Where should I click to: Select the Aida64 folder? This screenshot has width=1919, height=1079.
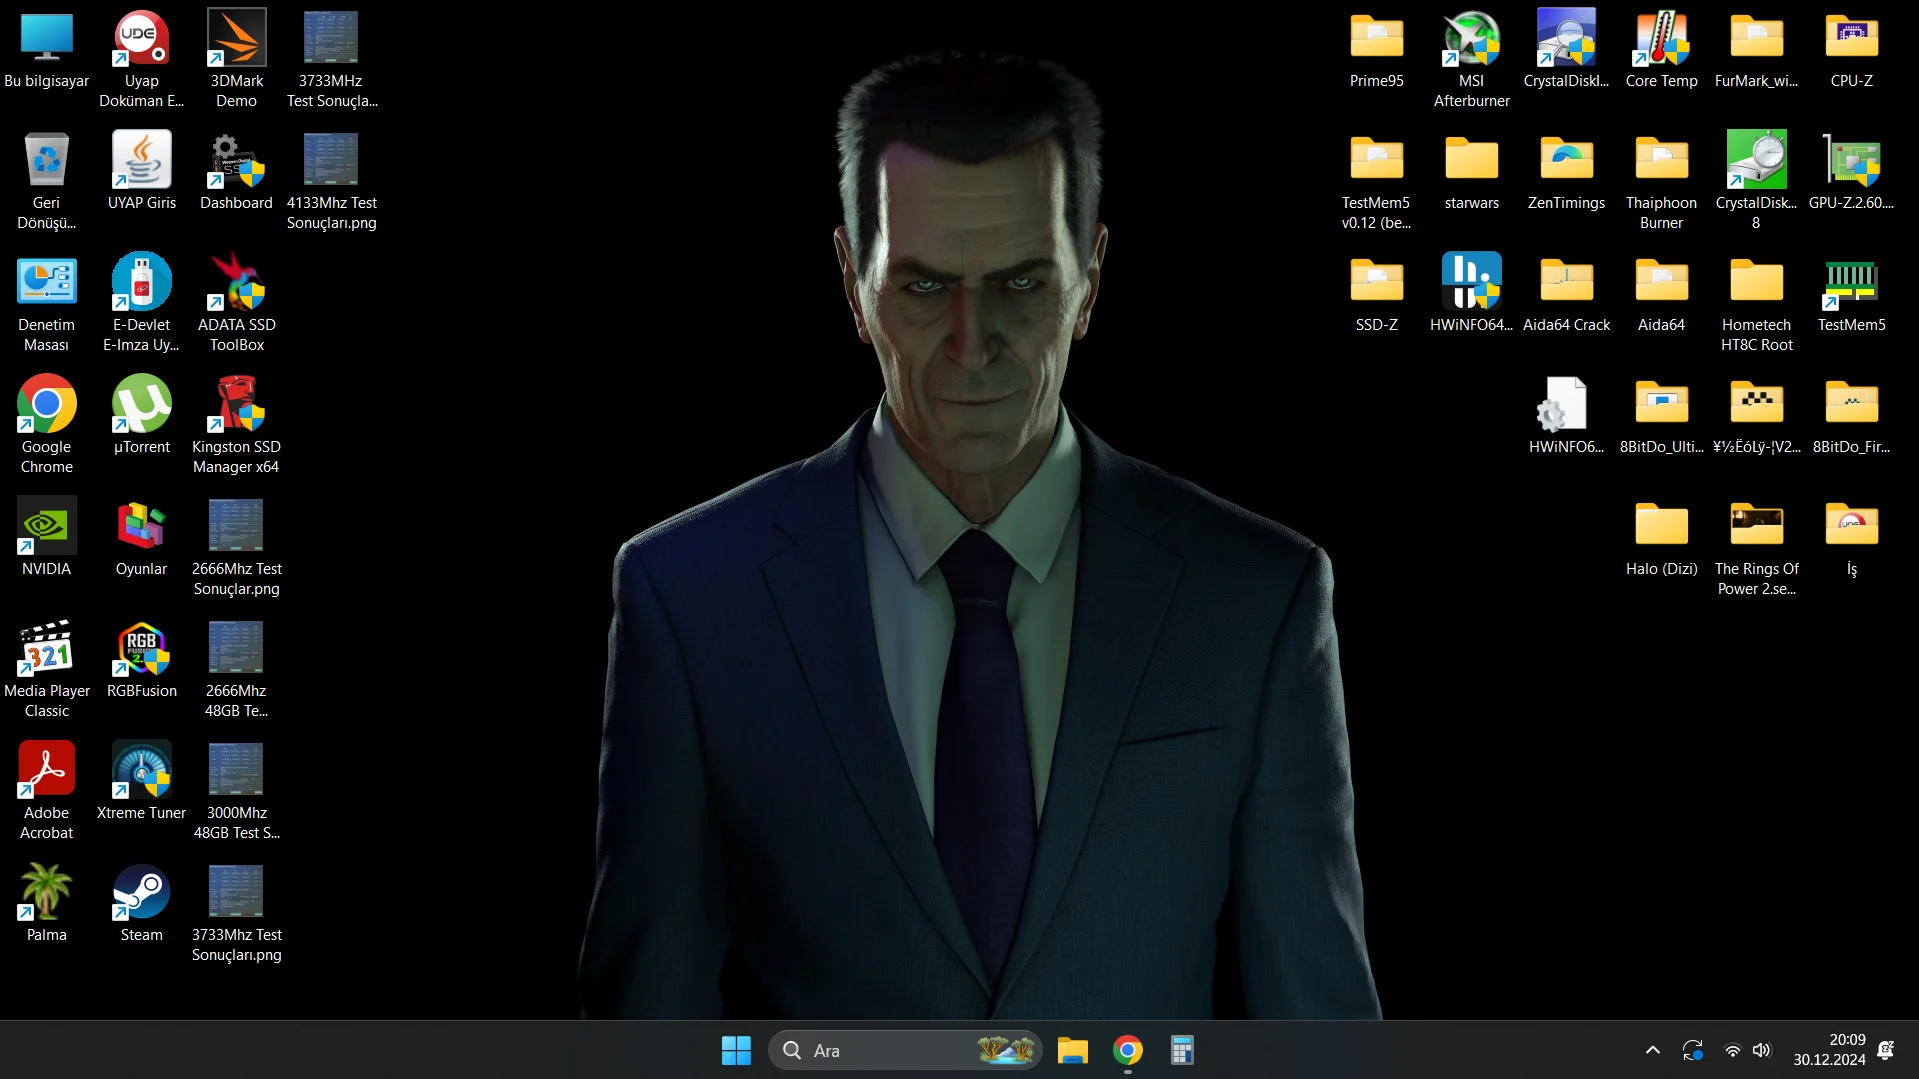[1661, 294]
